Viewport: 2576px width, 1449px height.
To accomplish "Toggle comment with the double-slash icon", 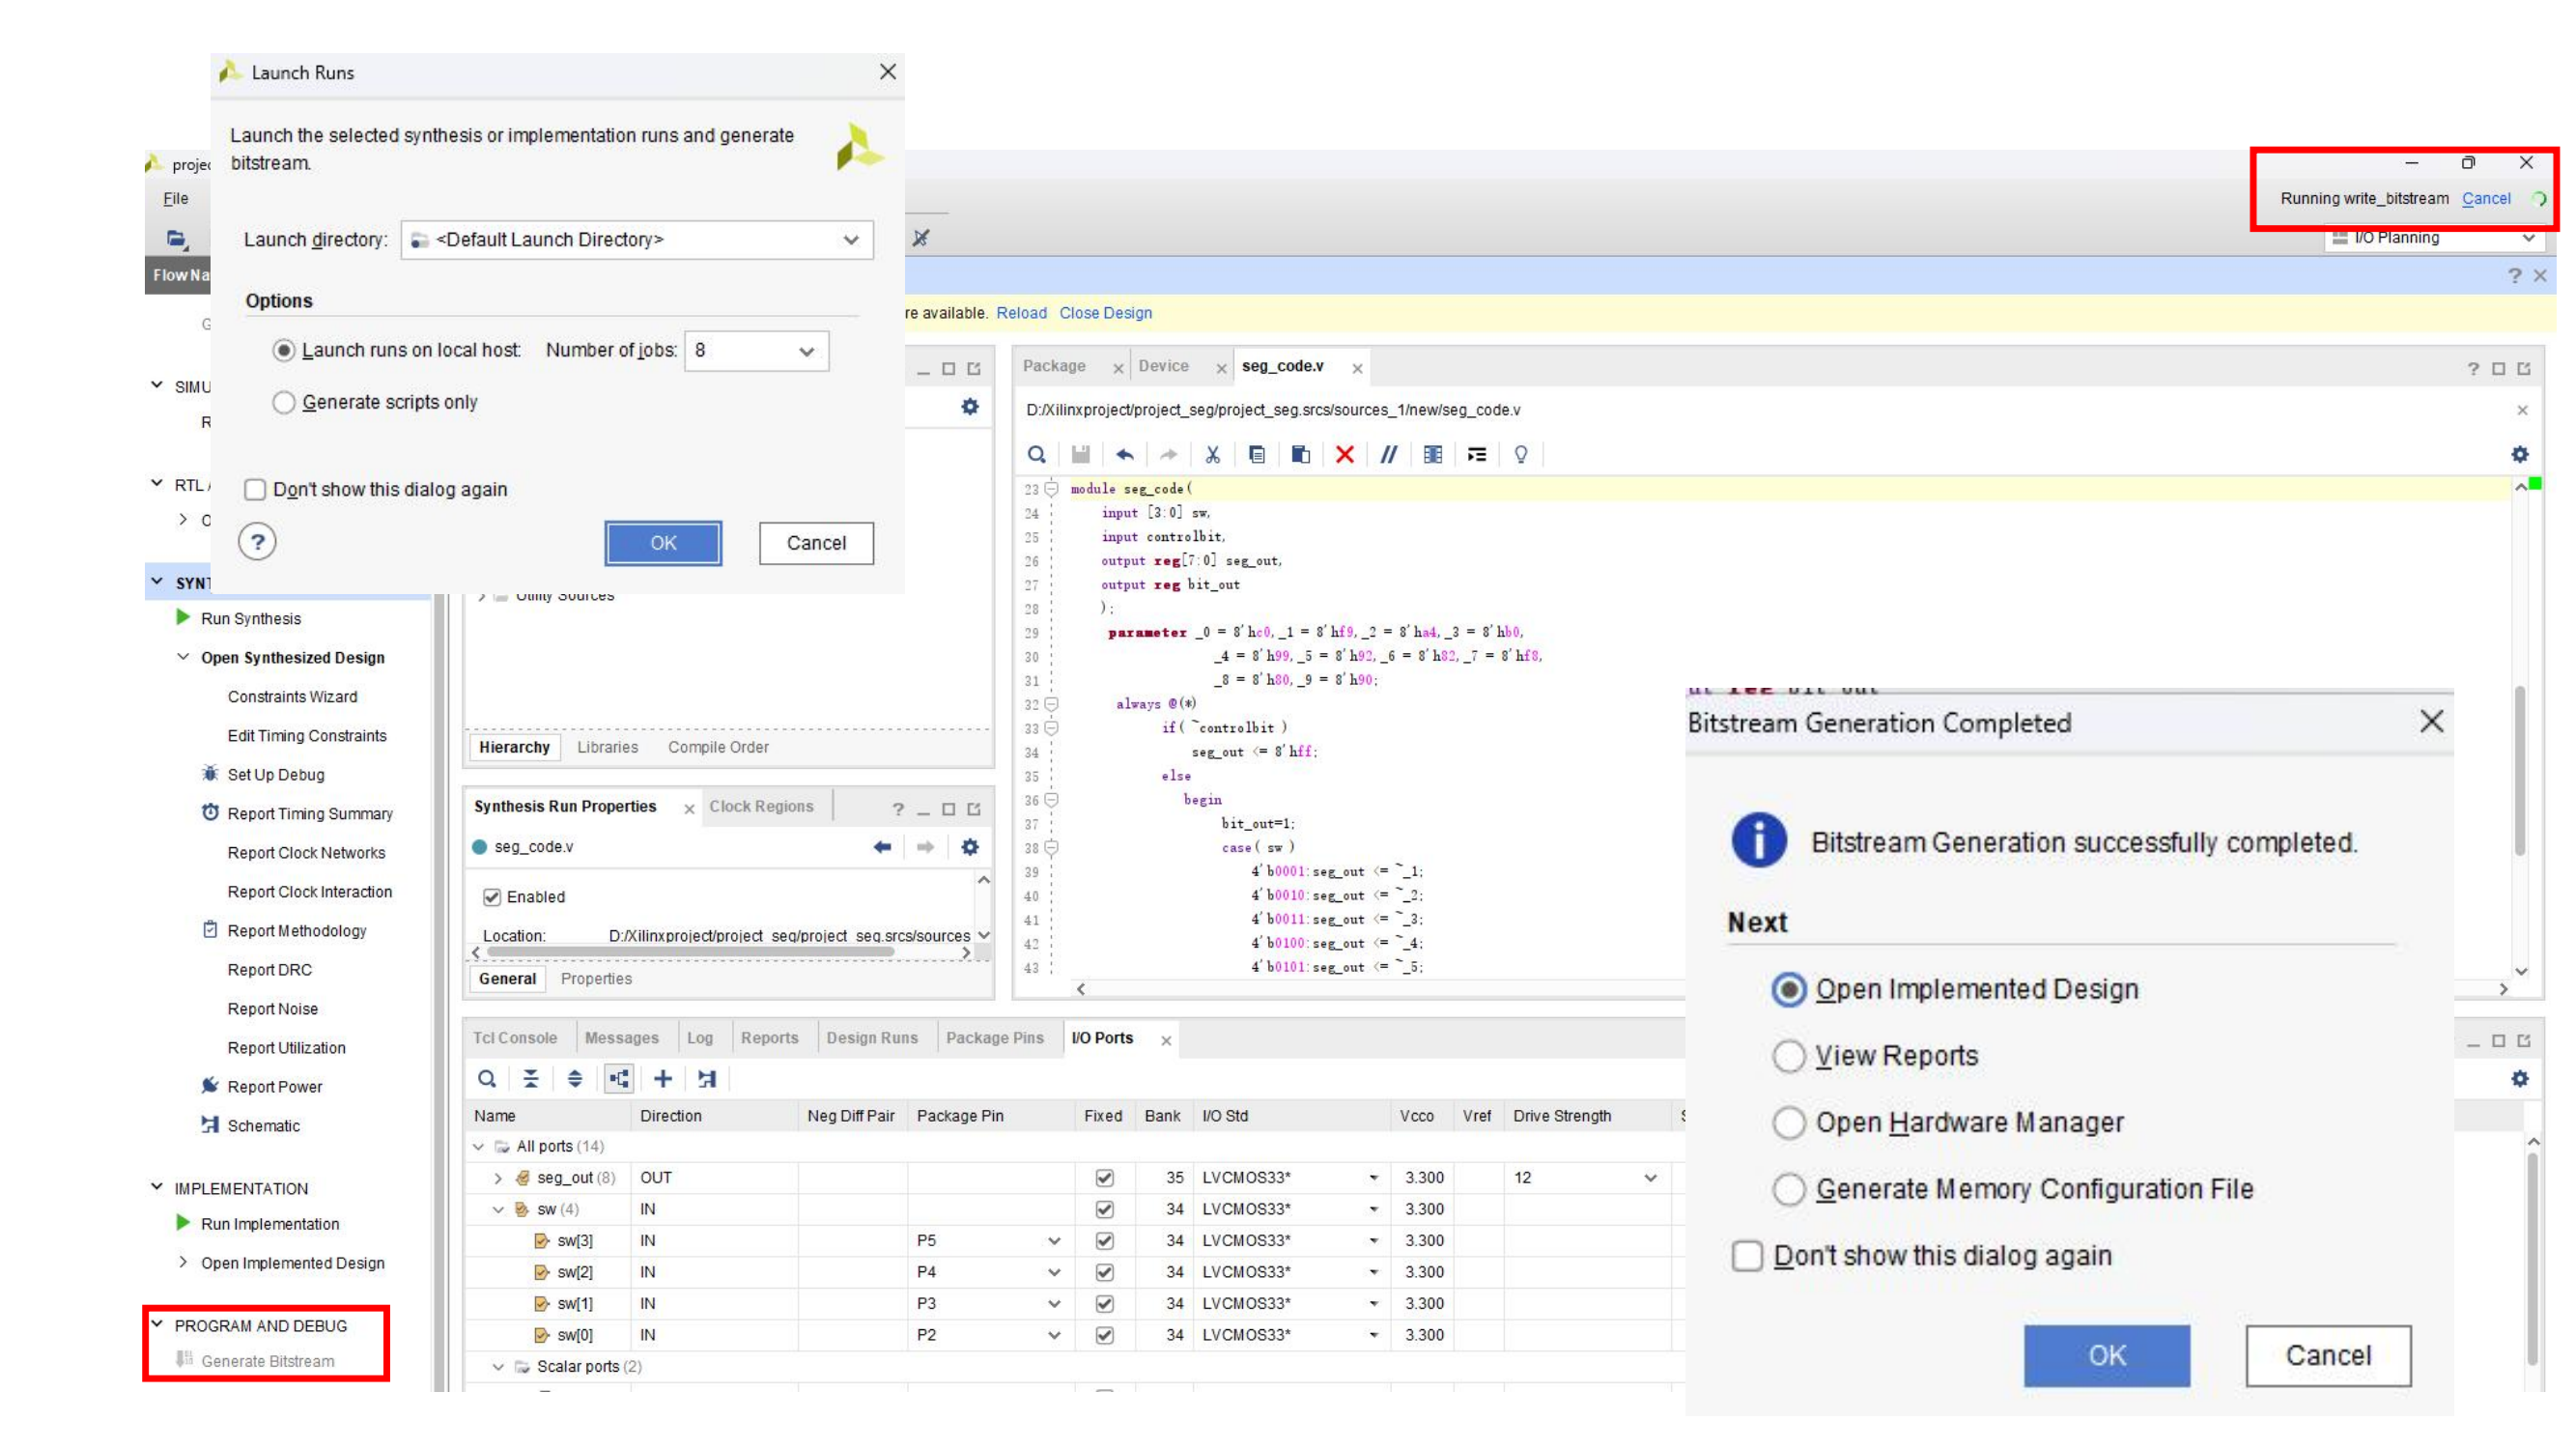I will tap(1388, 455).
